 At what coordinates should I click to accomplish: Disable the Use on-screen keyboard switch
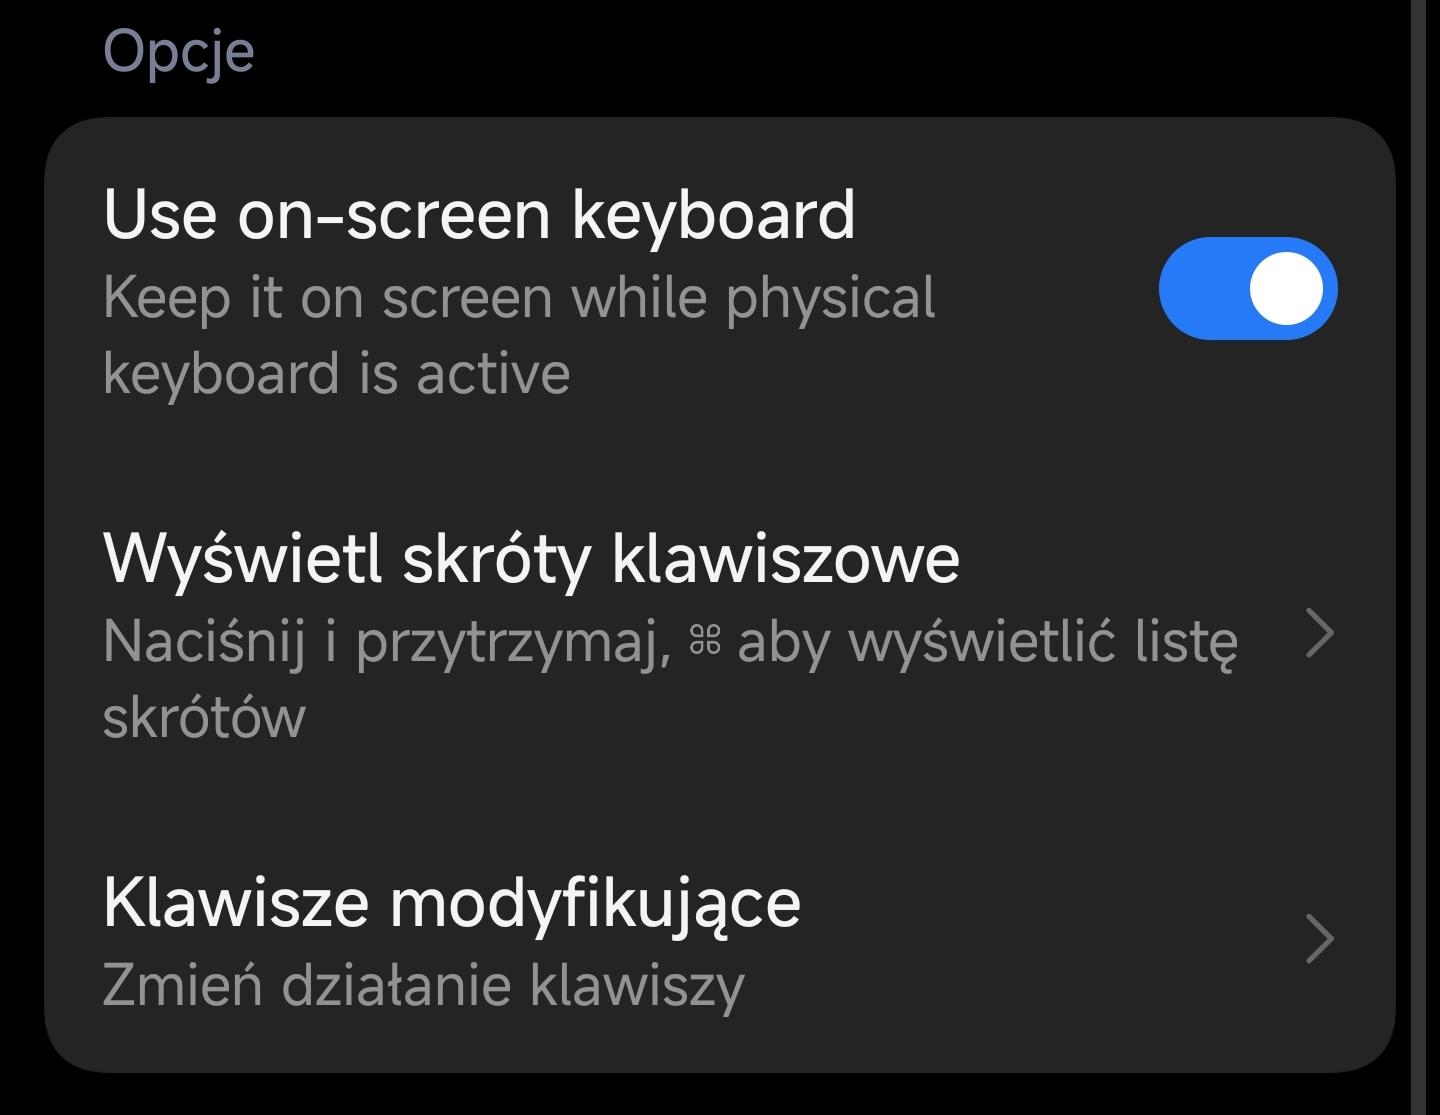pos(1247,288)
